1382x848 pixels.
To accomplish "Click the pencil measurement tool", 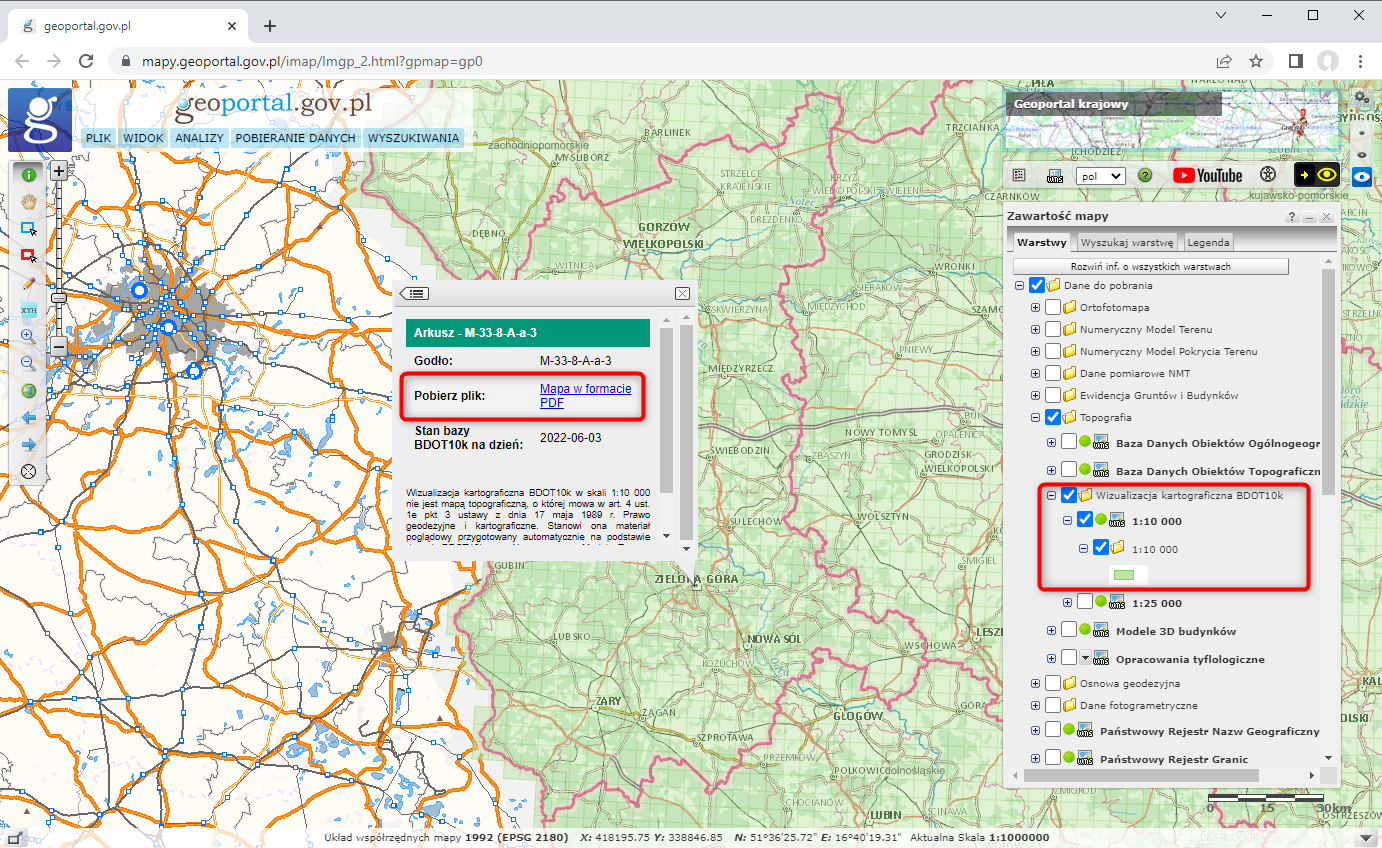I will coord(28,284).
